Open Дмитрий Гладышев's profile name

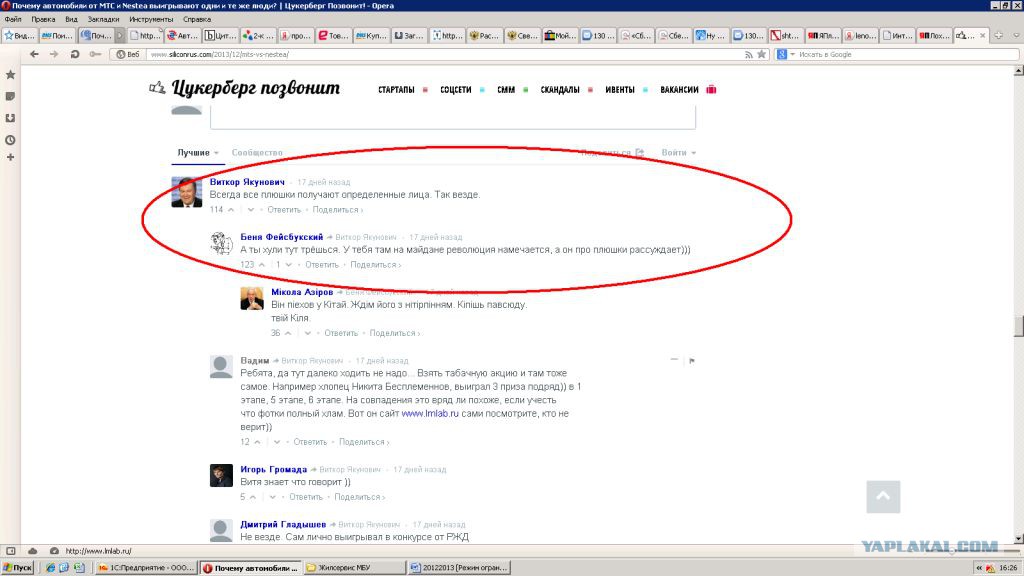tap(283, 524)
